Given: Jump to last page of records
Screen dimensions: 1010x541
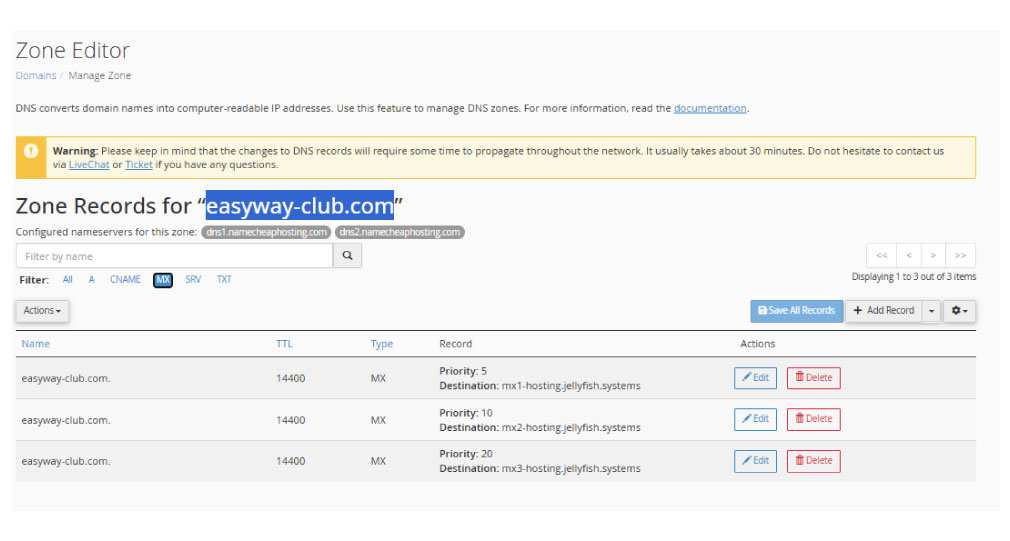Looking at the screenshot, I should [x=960, y=256].
